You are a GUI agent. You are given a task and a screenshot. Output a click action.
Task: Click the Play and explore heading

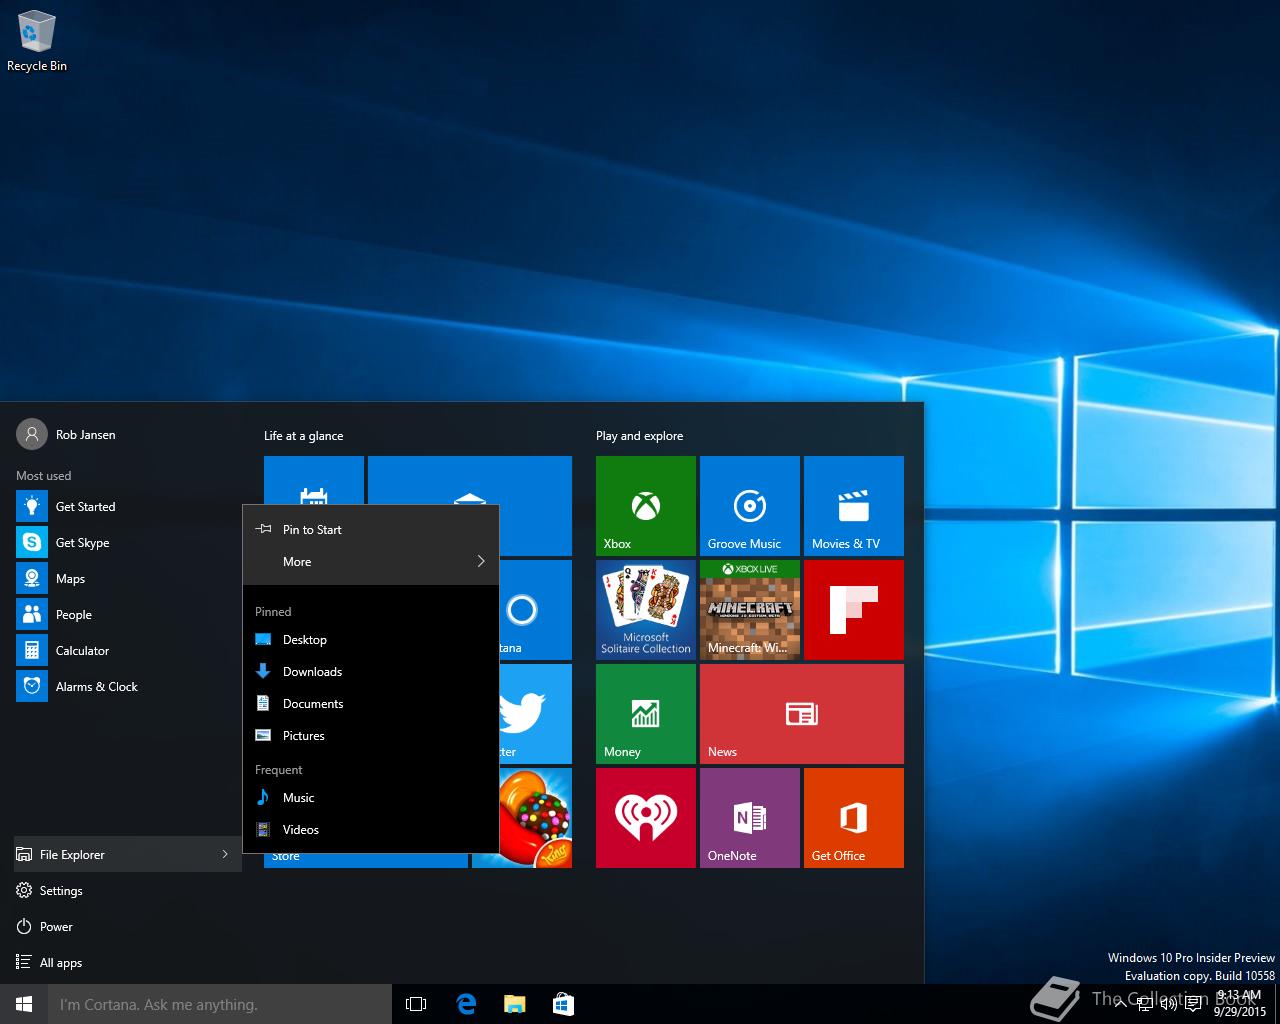point(640,436)
